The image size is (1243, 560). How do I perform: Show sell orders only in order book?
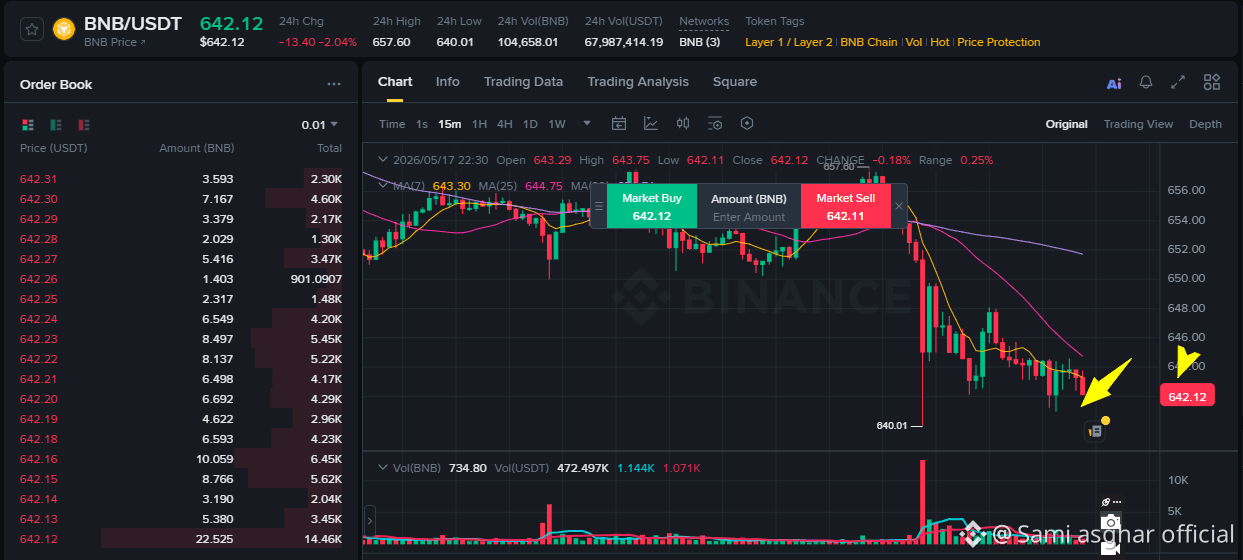85,125
